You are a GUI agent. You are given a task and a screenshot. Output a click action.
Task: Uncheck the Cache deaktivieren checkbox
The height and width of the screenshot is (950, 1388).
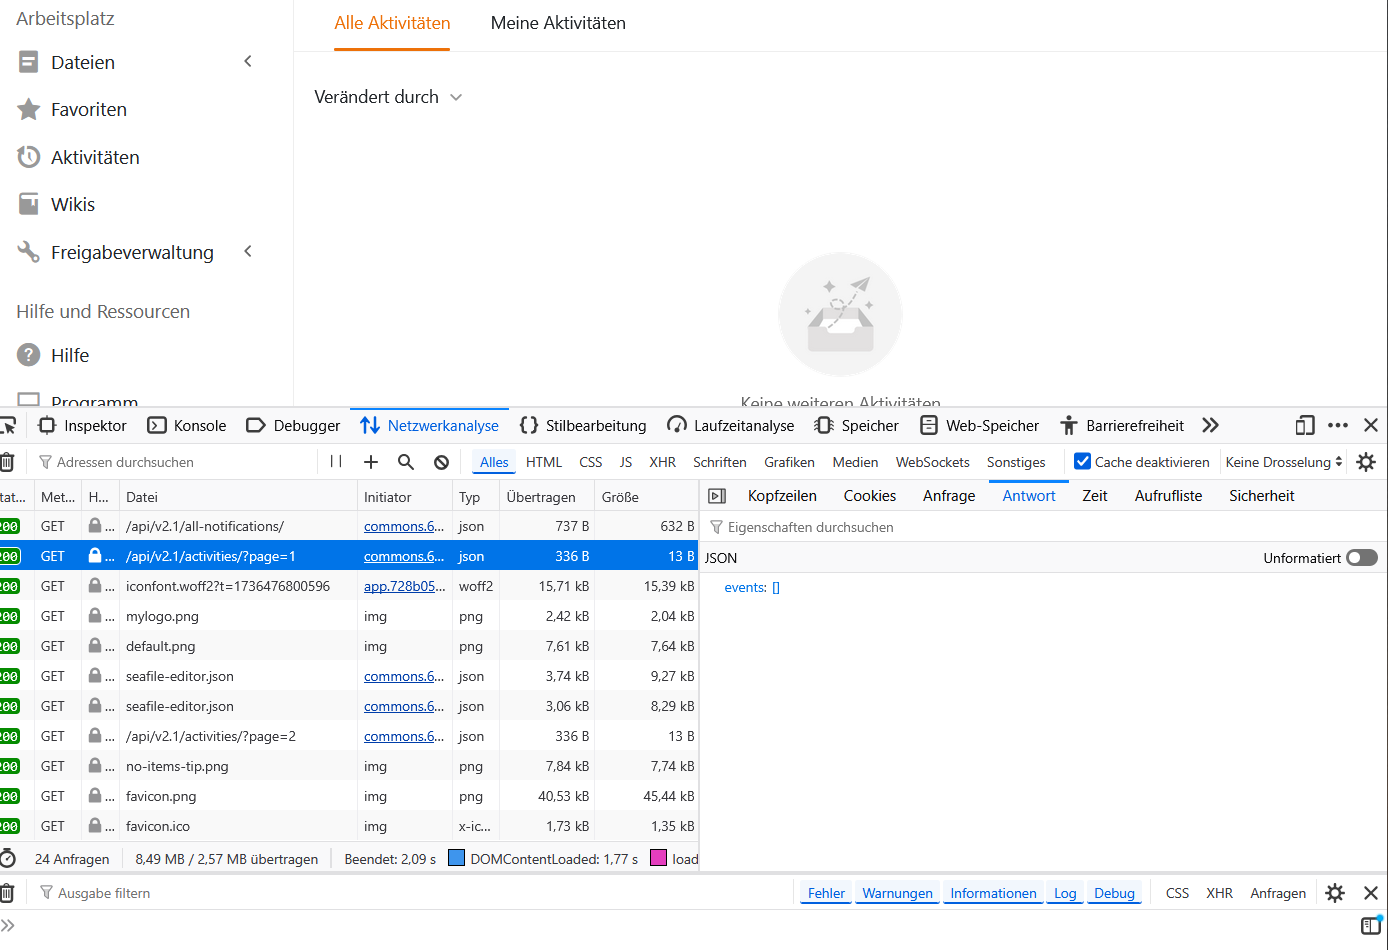click(x=1082, y=462)
